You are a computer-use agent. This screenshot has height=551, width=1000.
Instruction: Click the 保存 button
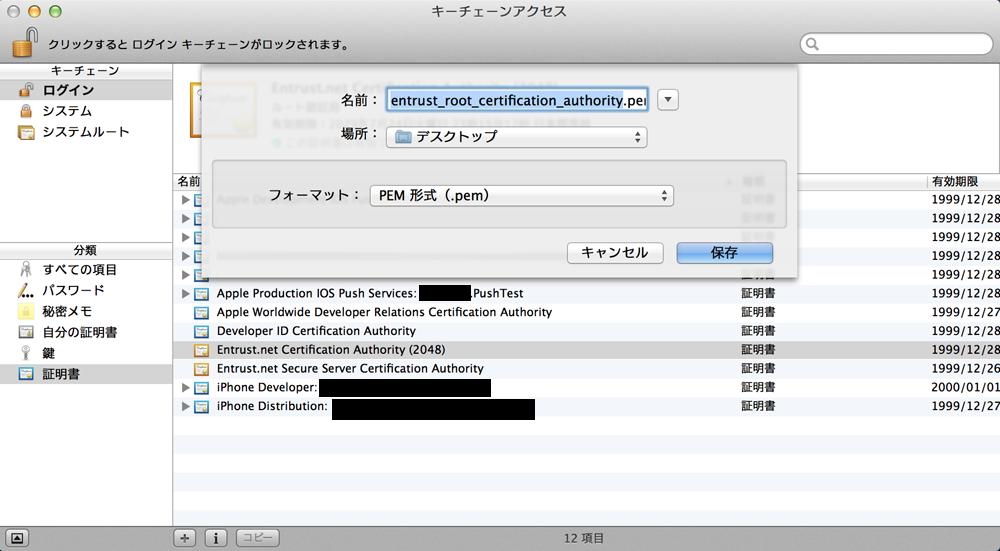(724, 253)
